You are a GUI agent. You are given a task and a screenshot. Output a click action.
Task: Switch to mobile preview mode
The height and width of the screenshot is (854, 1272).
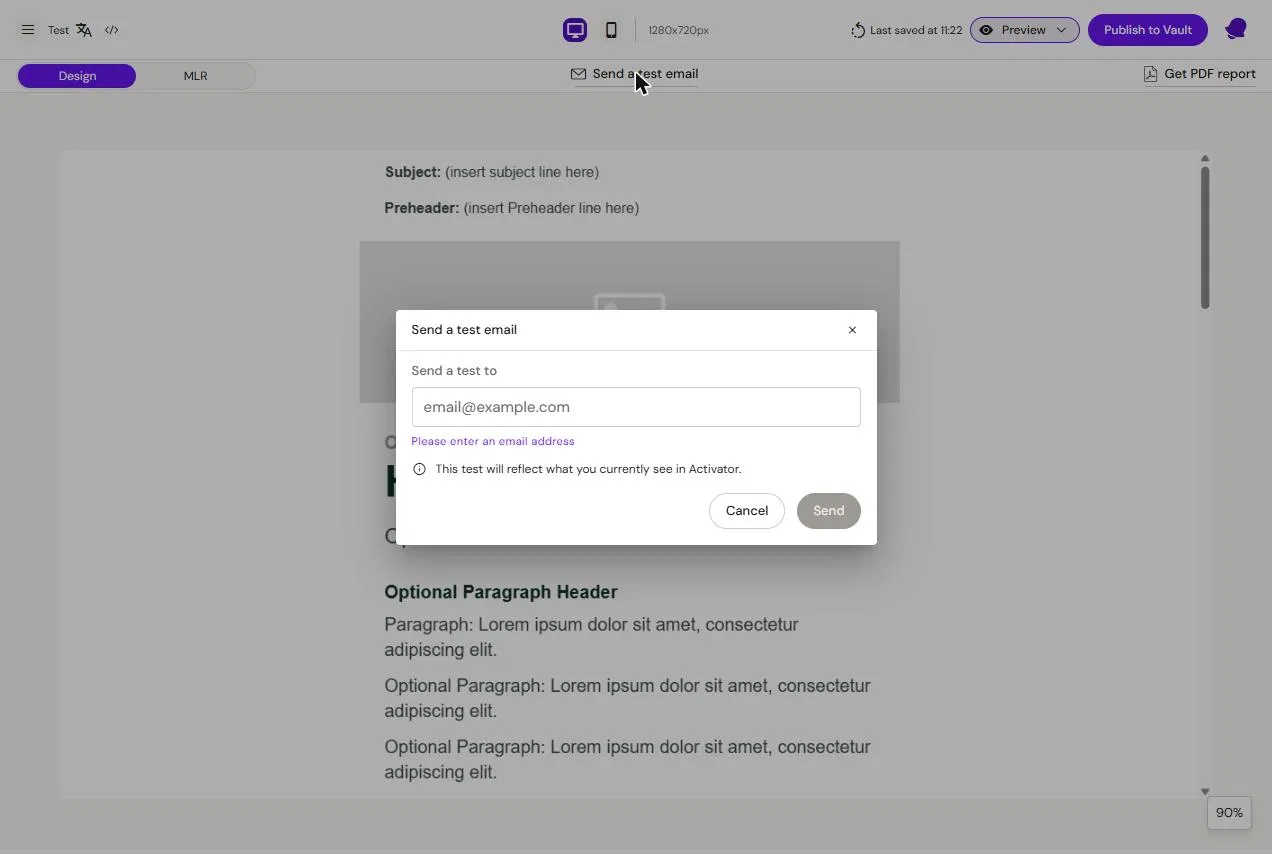click(611, 30)
